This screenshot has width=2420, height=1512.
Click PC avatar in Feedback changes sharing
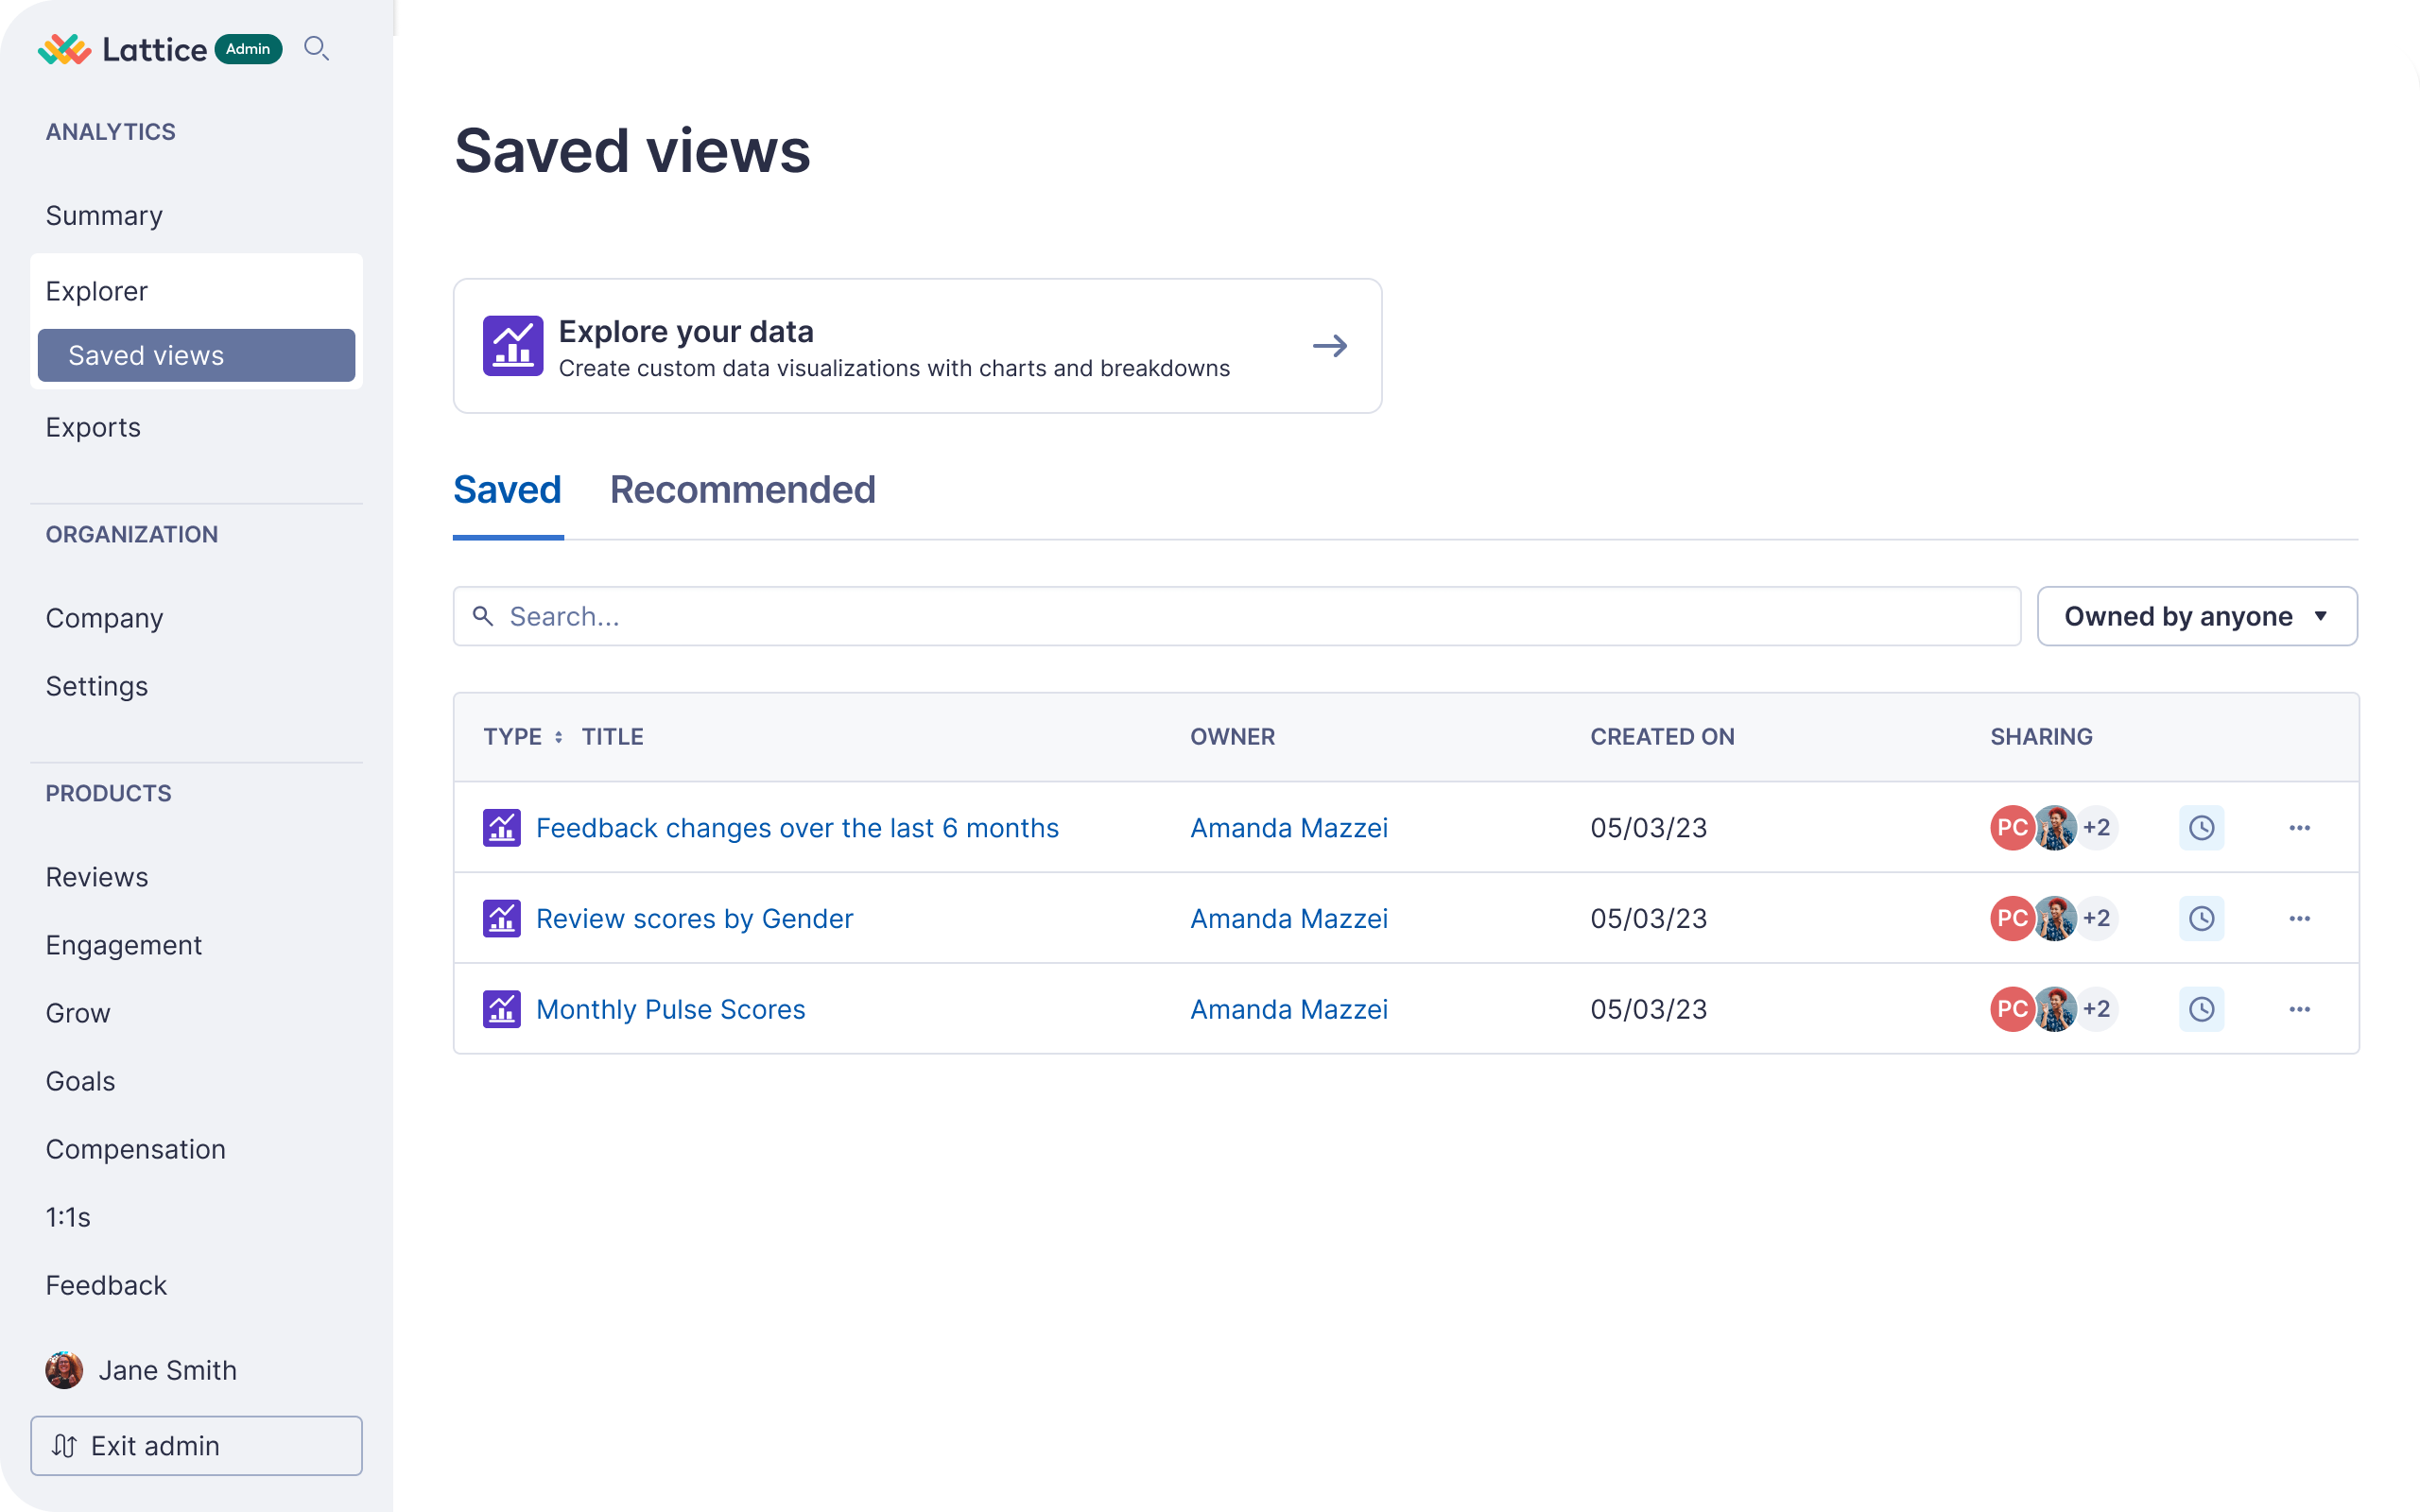pos(2012,828)
